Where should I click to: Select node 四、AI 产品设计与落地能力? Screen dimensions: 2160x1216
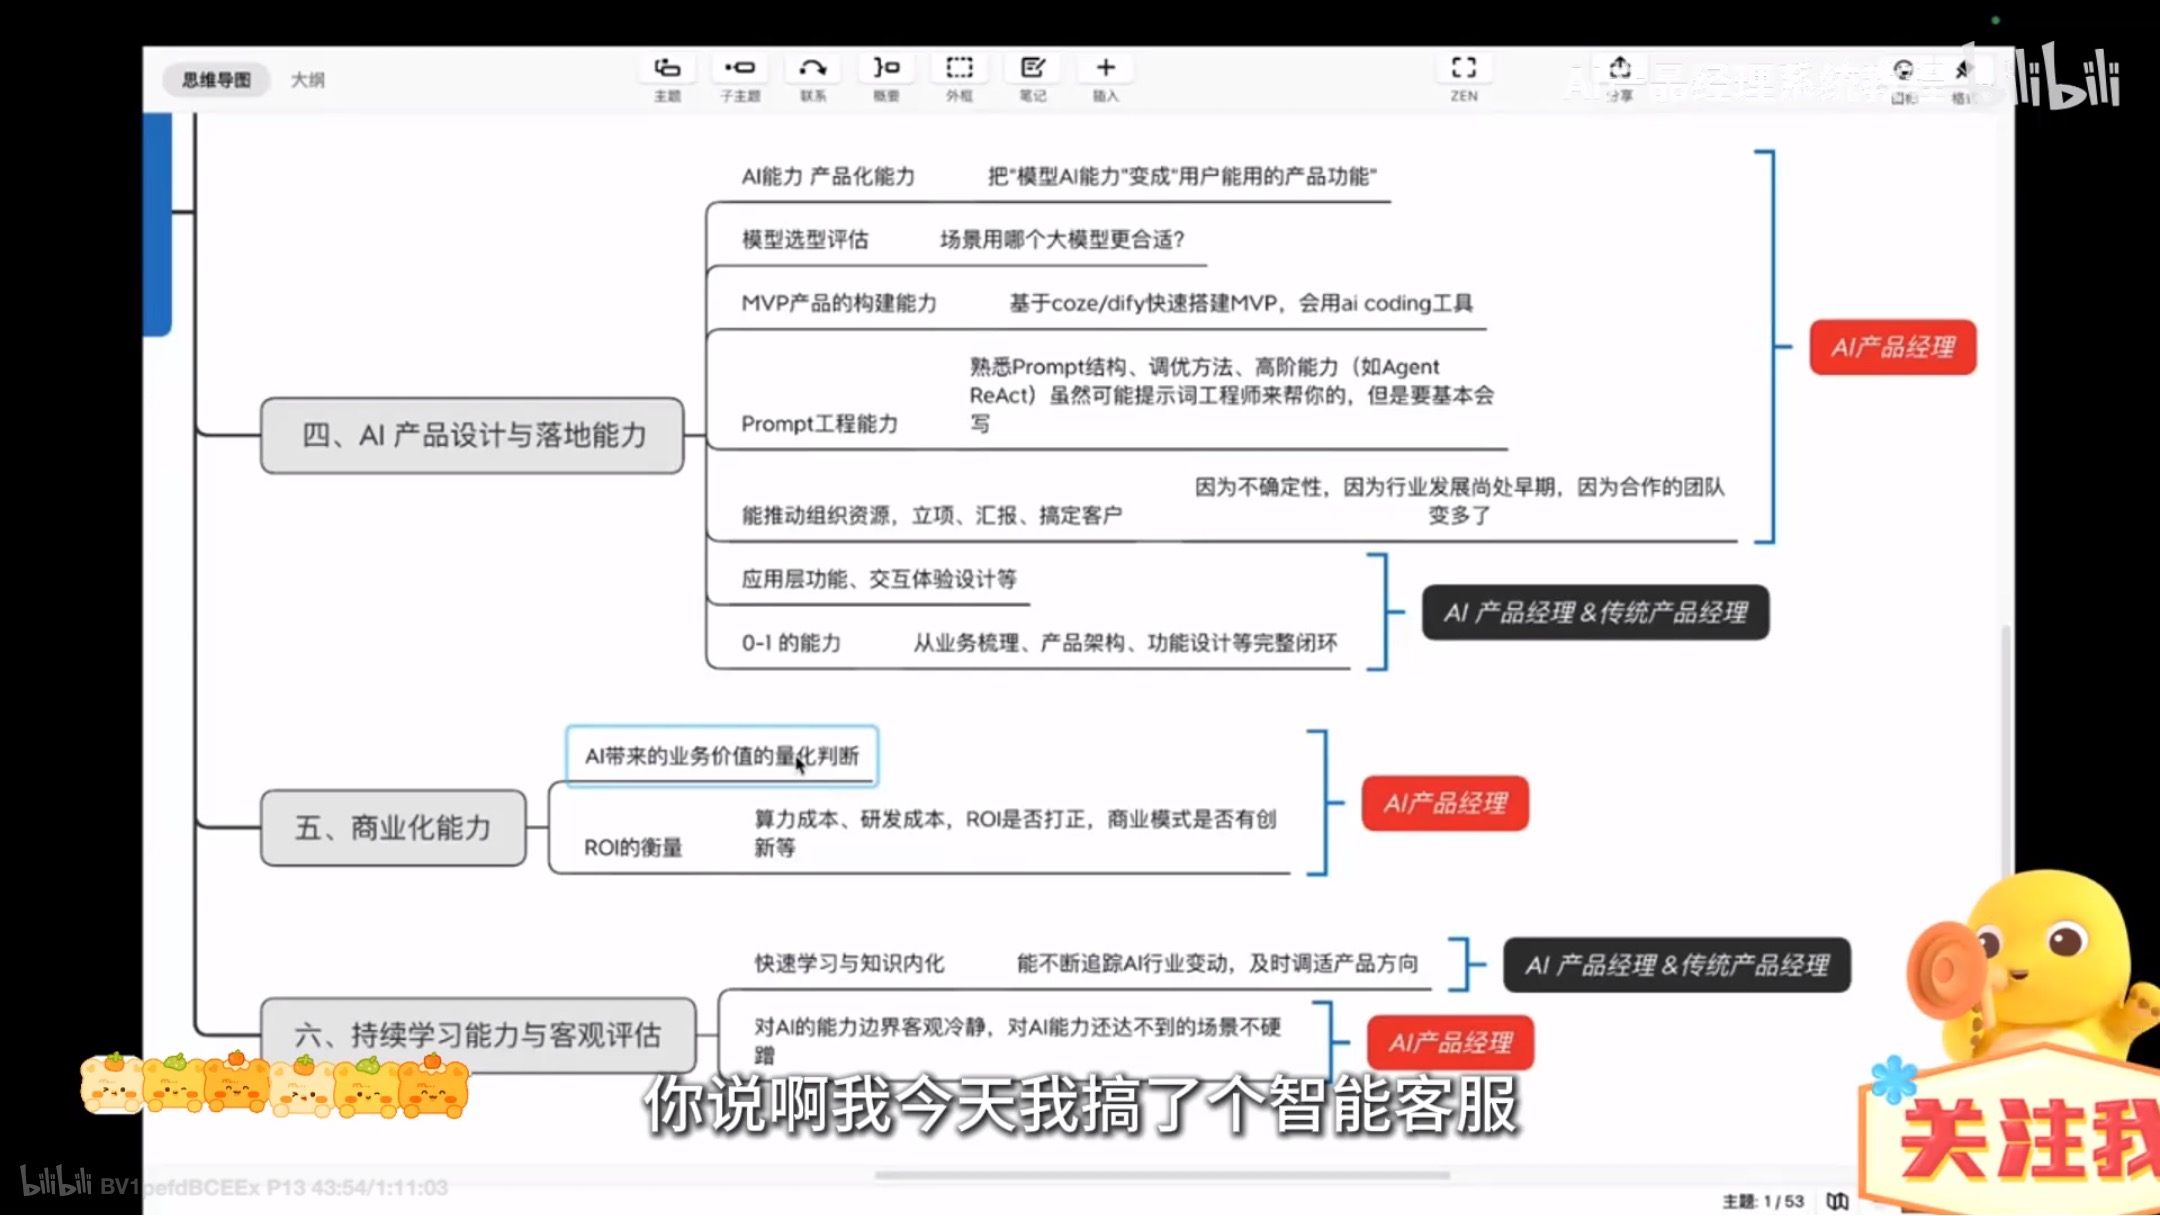click(x=472, y=436)
